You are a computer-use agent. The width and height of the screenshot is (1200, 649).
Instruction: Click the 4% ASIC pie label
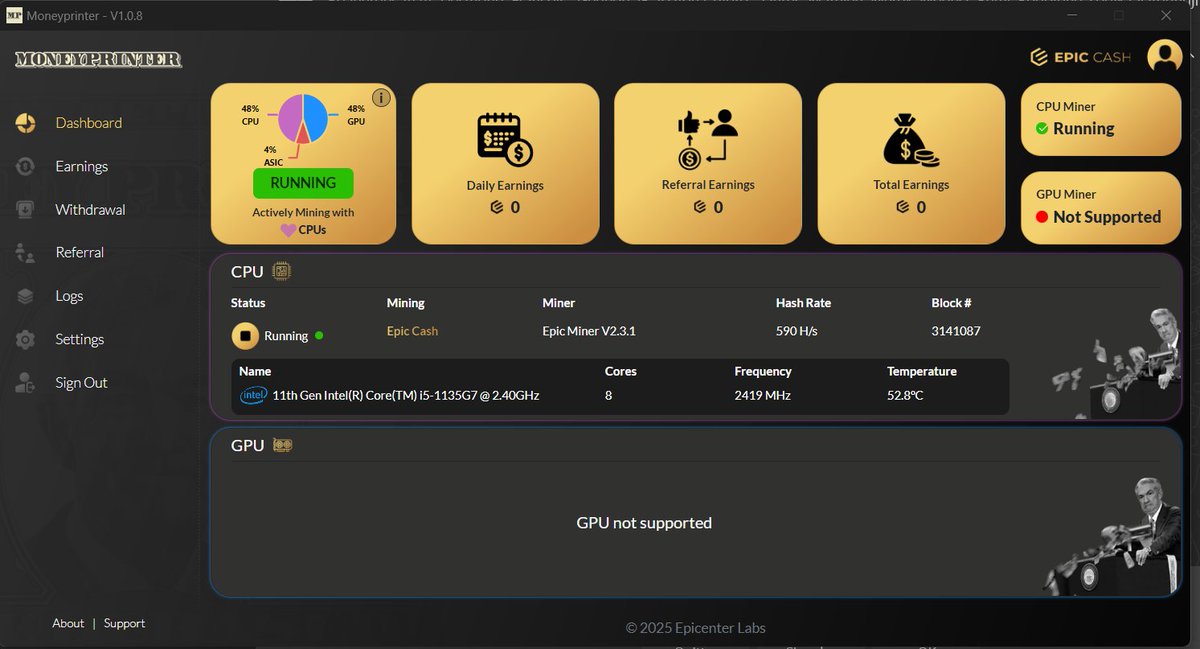coord(271,156)
